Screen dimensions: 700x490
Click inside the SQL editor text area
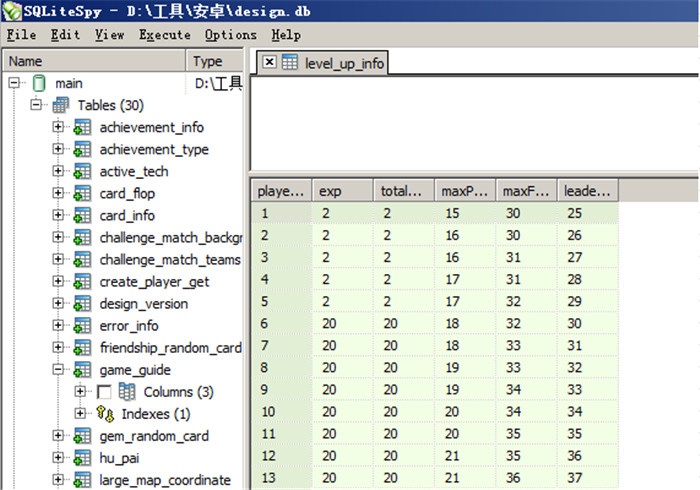coord(475,123)
